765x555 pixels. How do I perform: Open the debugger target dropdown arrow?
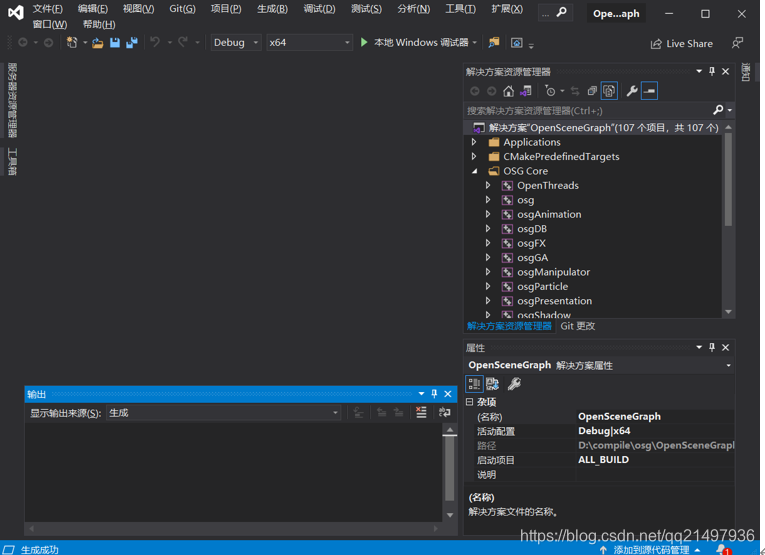click(x=475, y=43)
